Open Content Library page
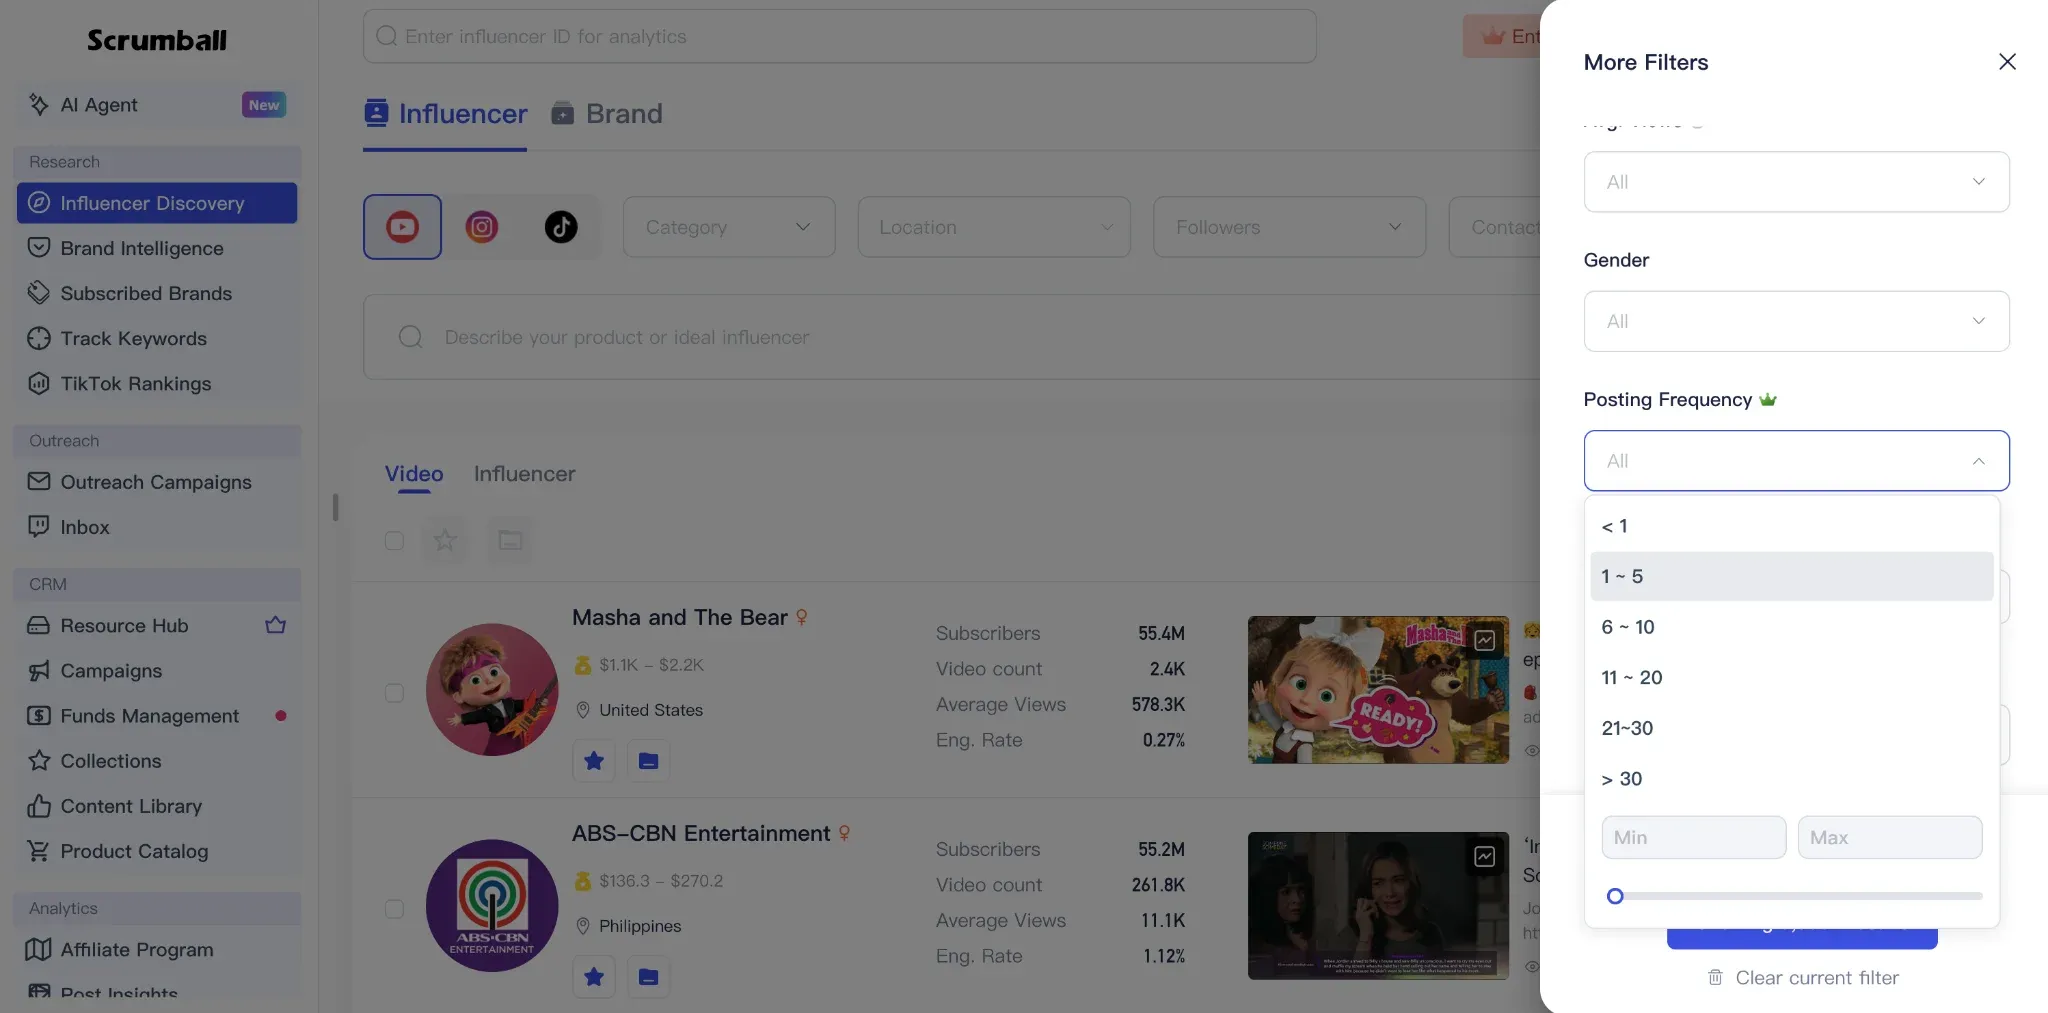 click(157, 806)
